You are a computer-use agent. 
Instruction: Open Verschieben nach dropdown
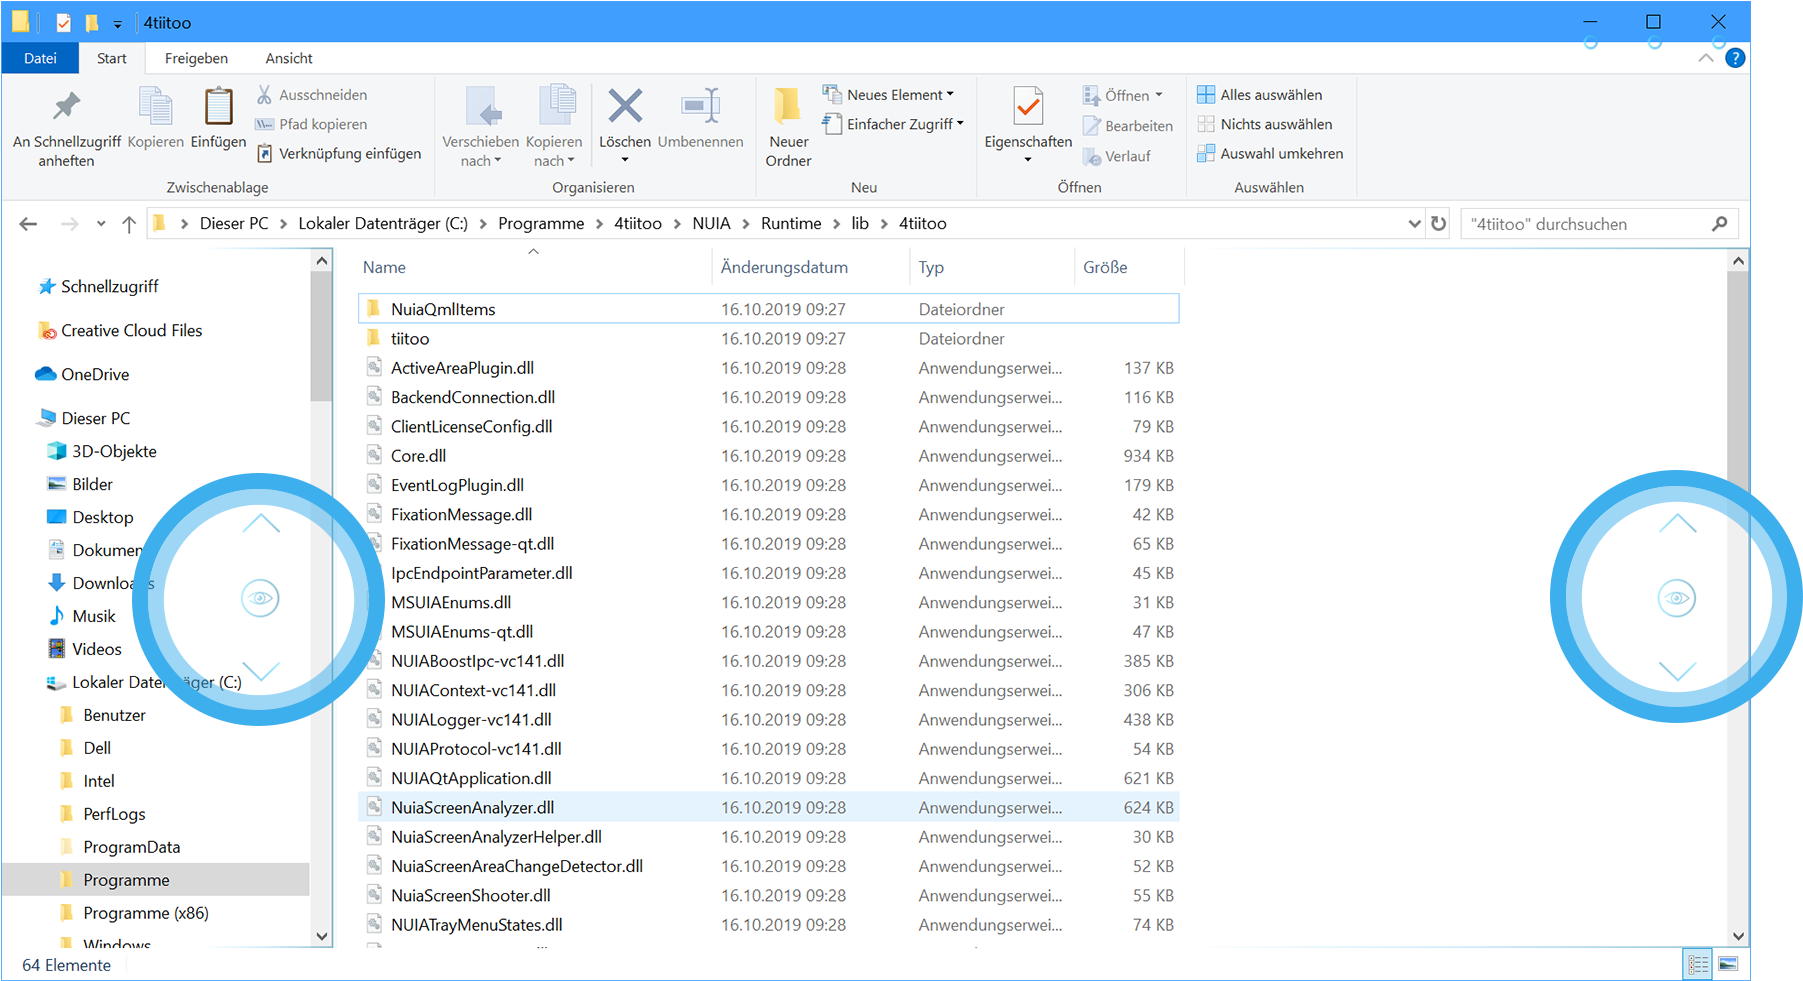pos(481,128)
